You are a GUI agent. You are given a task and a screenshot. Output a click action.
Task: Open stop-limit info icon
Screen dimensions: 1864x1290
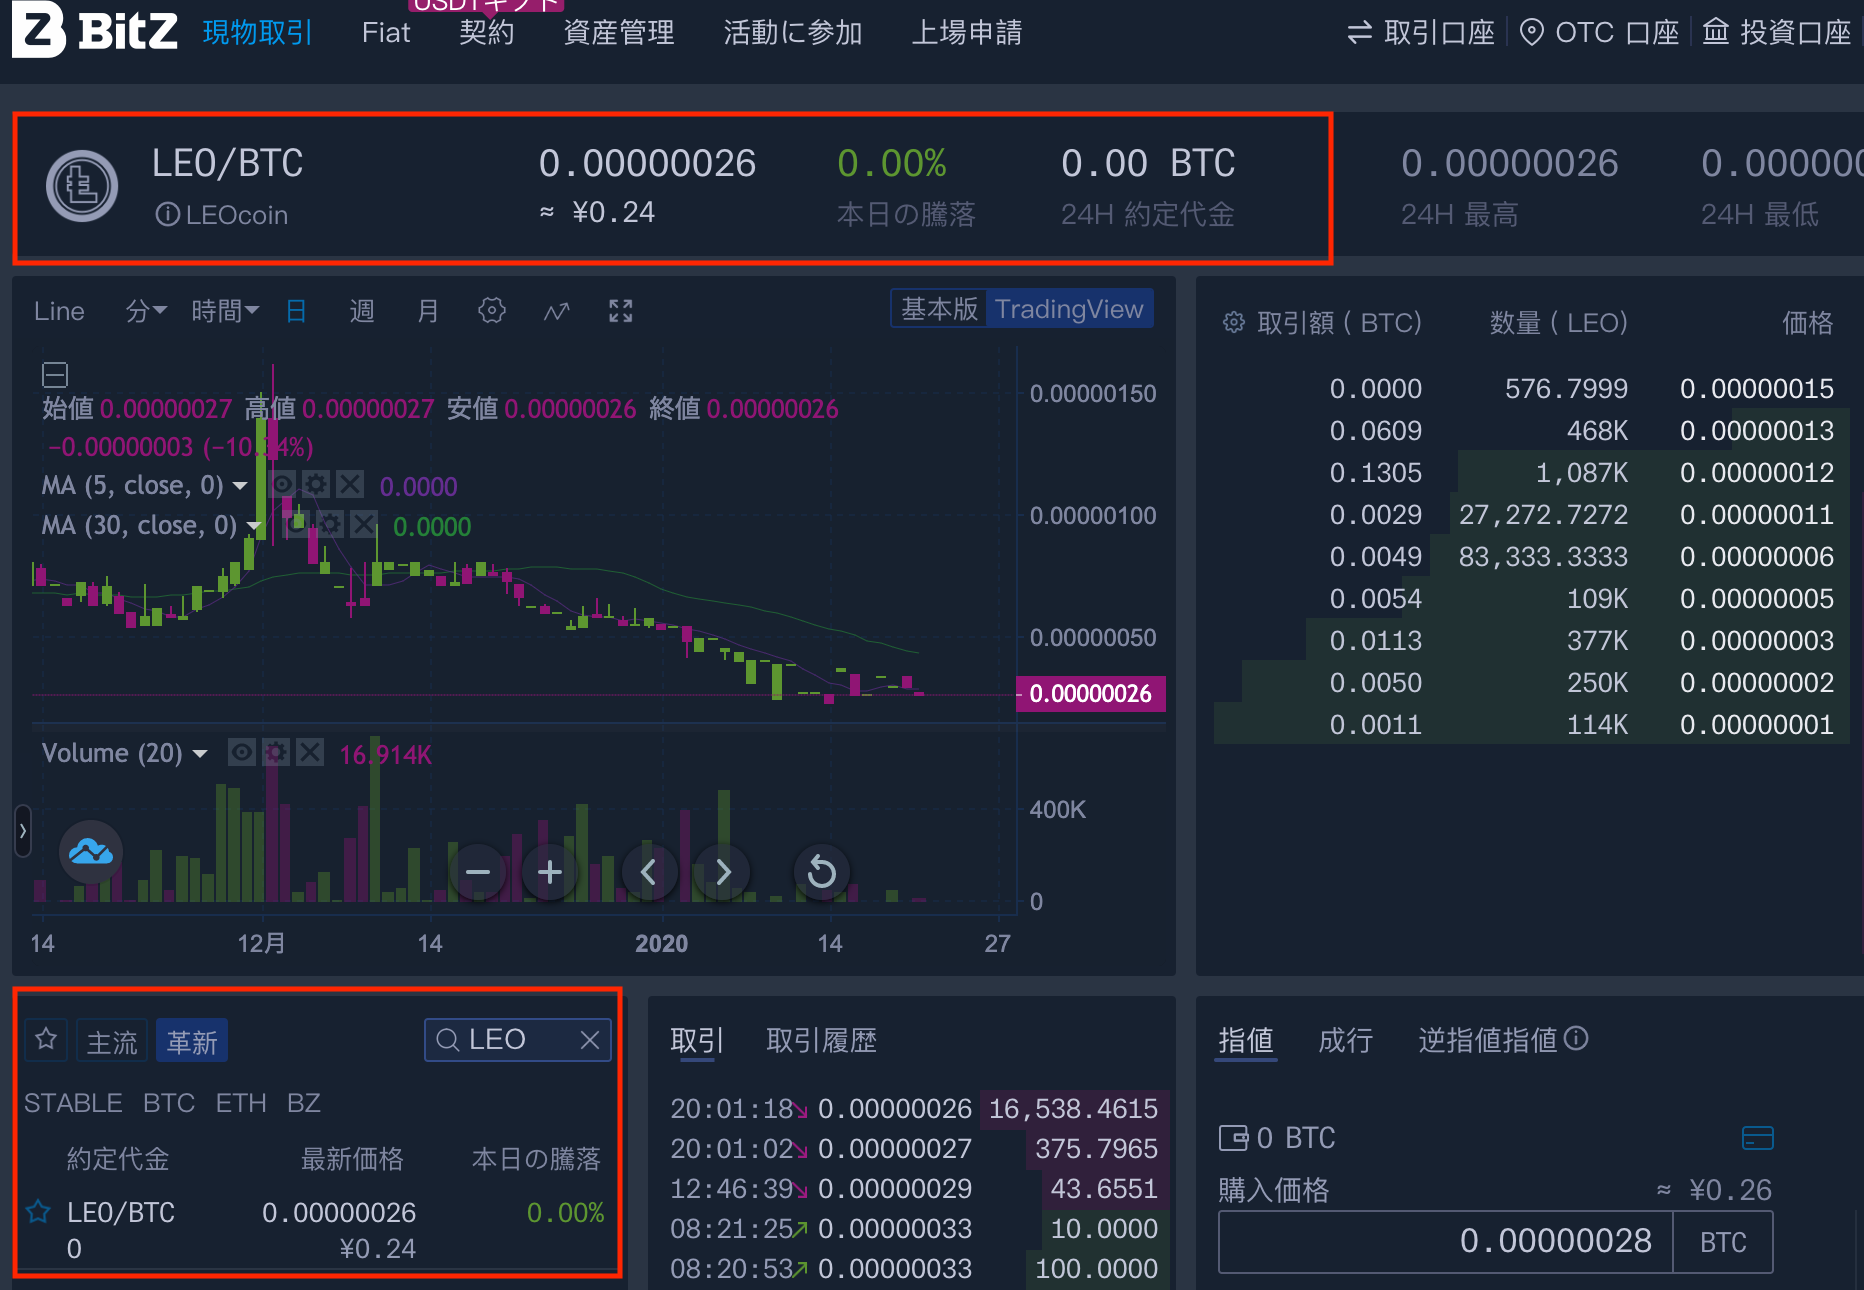[1576, 1039]
